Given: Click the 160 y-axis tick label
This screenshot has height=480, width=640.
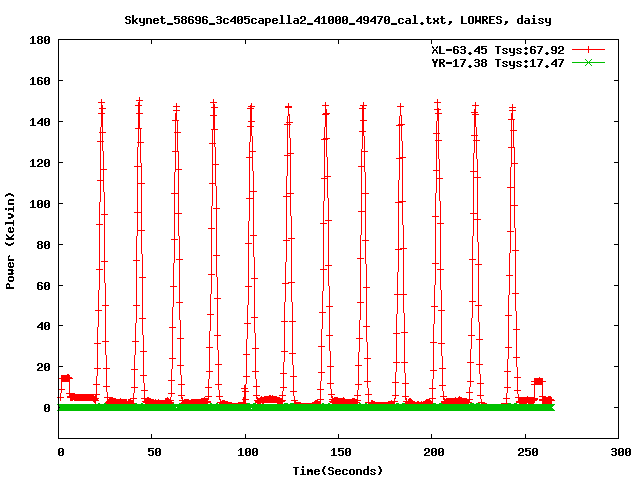Looking at the screenshot, I should tap(40, 81).
